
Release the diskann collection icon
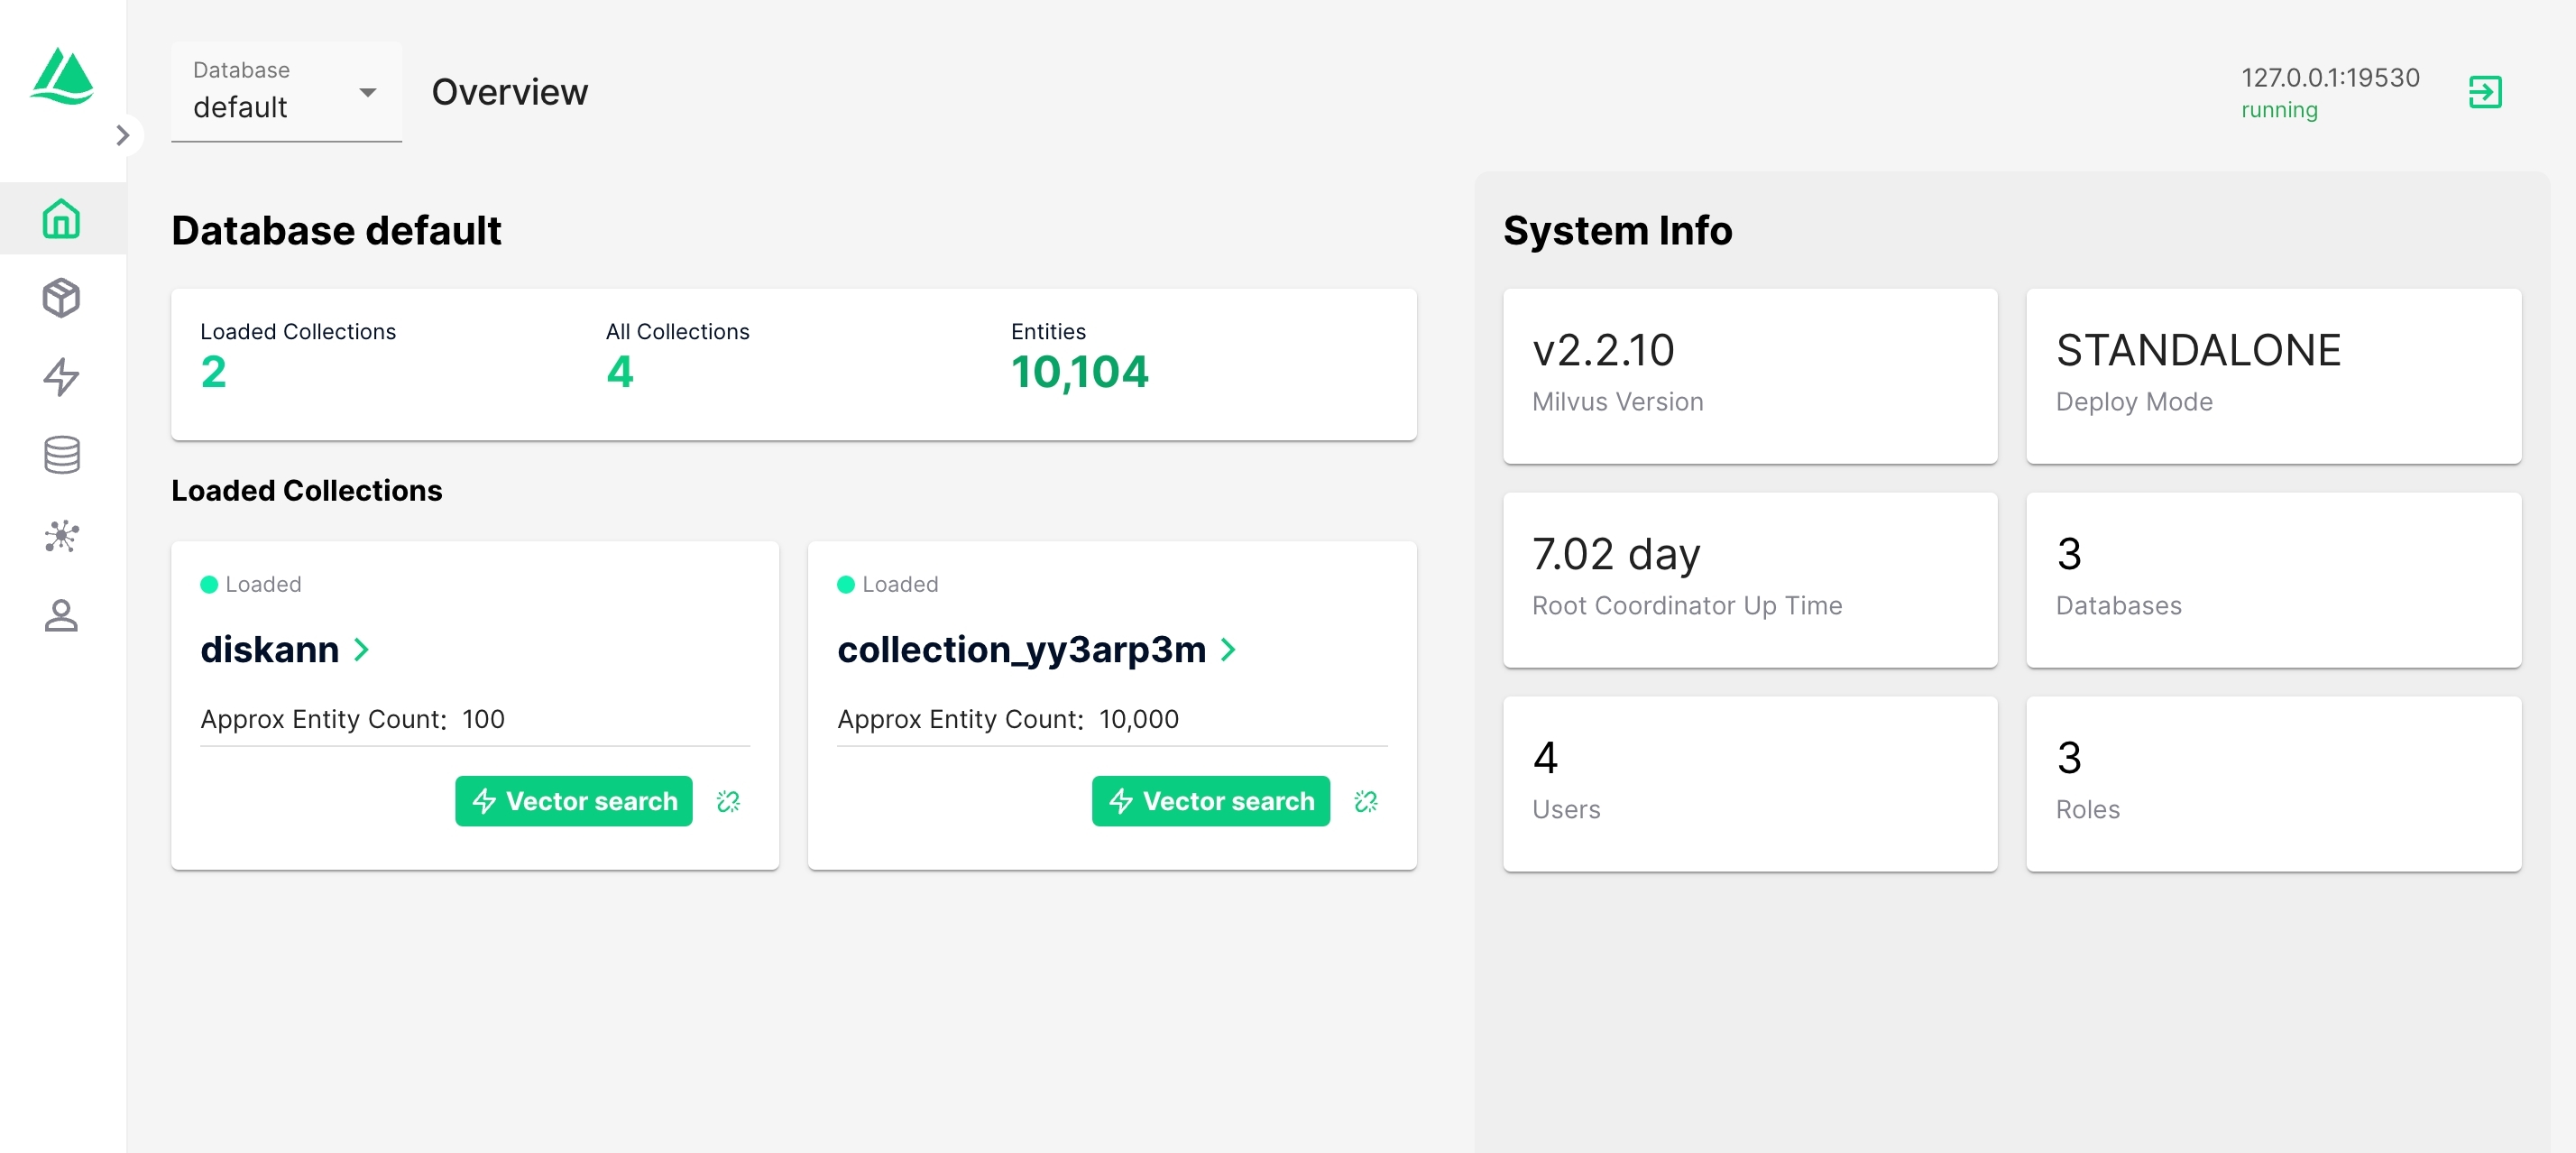(728, 801)
